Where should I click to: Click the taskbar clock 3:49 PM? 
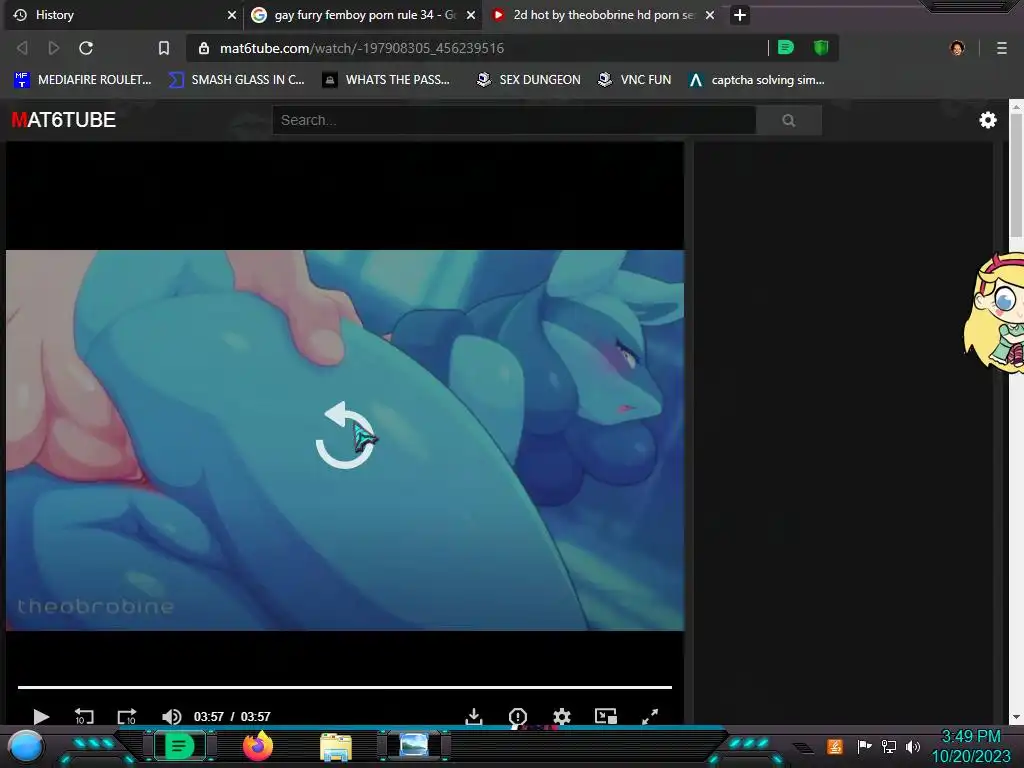(x=971, y=736)
